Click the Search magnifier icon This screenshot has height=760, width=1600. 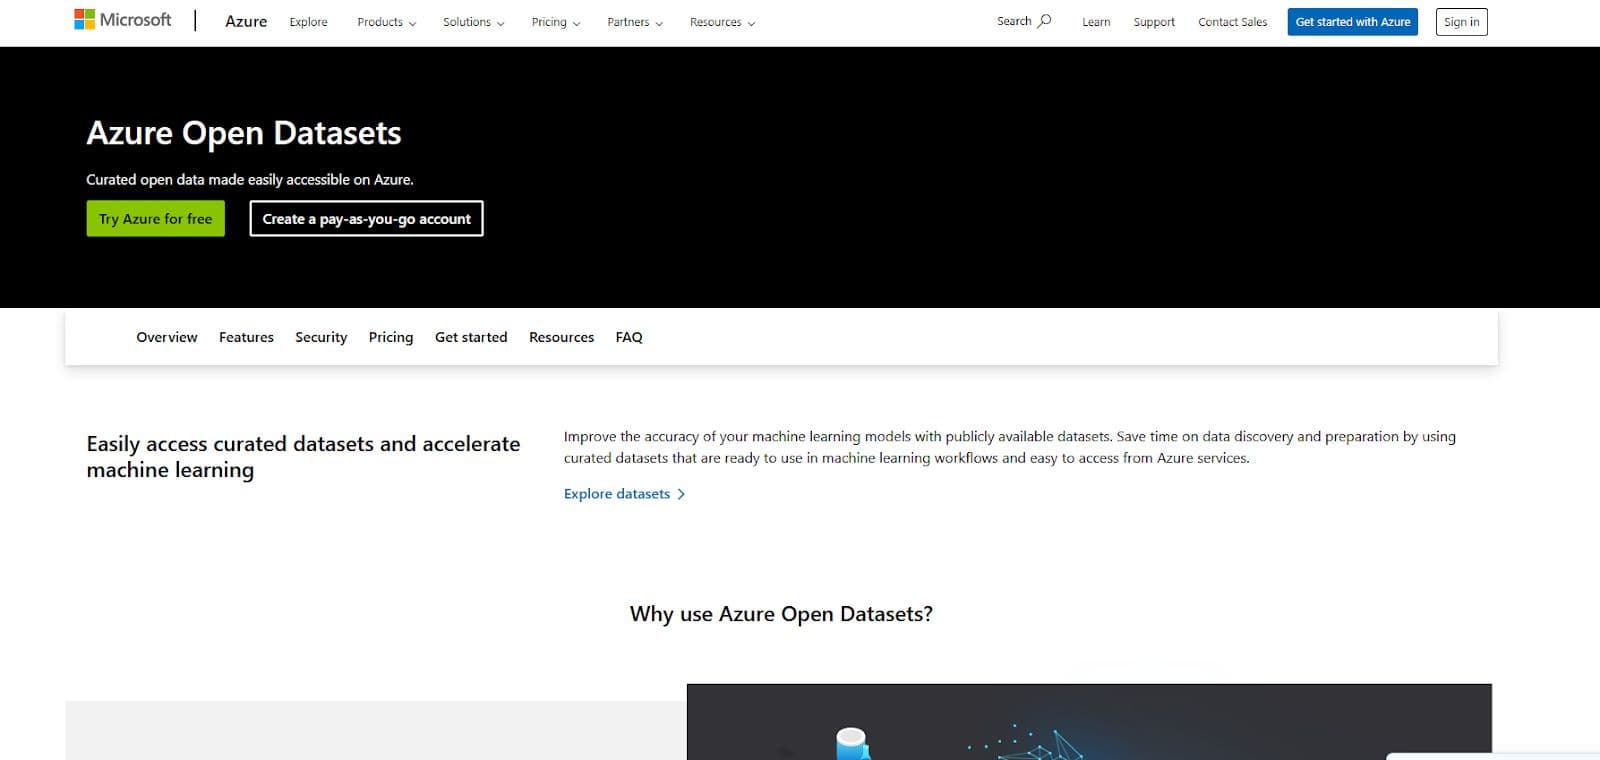click(x=1045, y=21)
